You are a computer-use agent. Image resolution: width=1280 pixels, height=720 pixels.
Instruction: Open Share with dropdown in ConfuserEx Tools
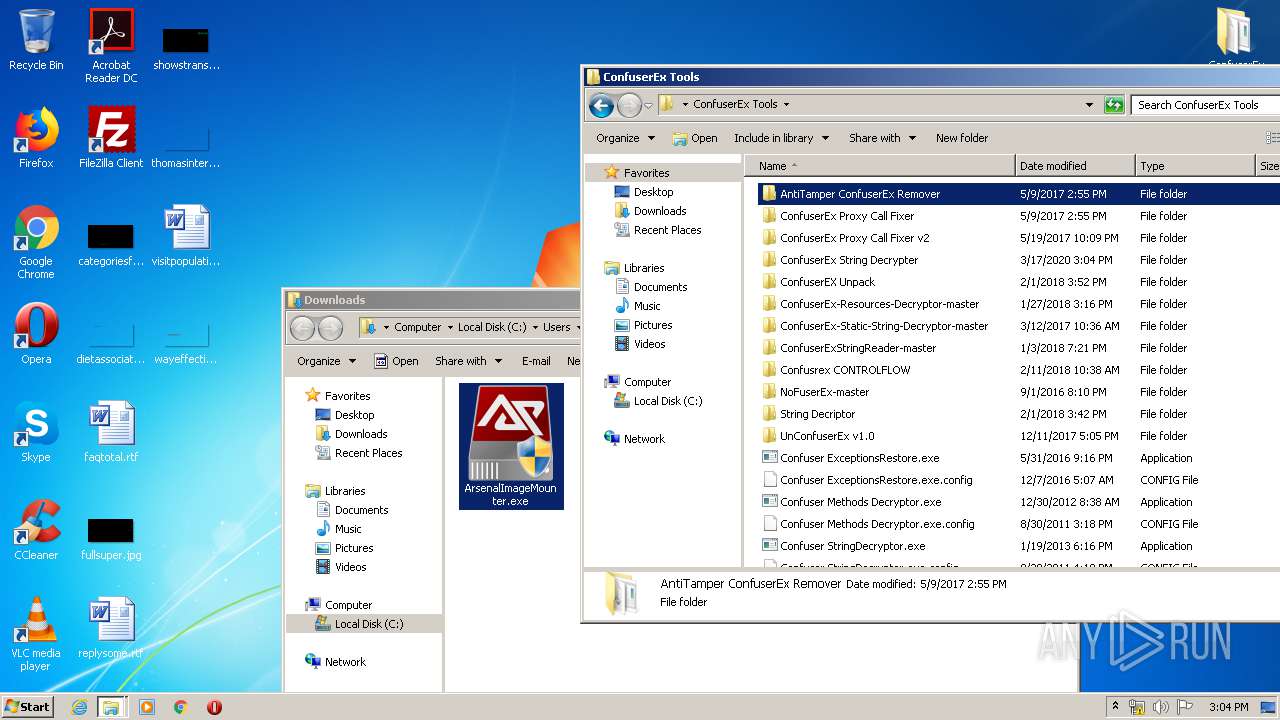[x=882, y=138]
